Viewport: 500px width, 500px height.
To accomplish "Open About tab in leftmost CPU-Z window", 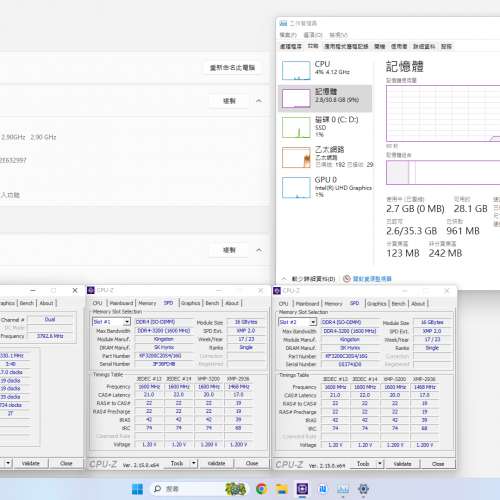I will pos(46,303).
